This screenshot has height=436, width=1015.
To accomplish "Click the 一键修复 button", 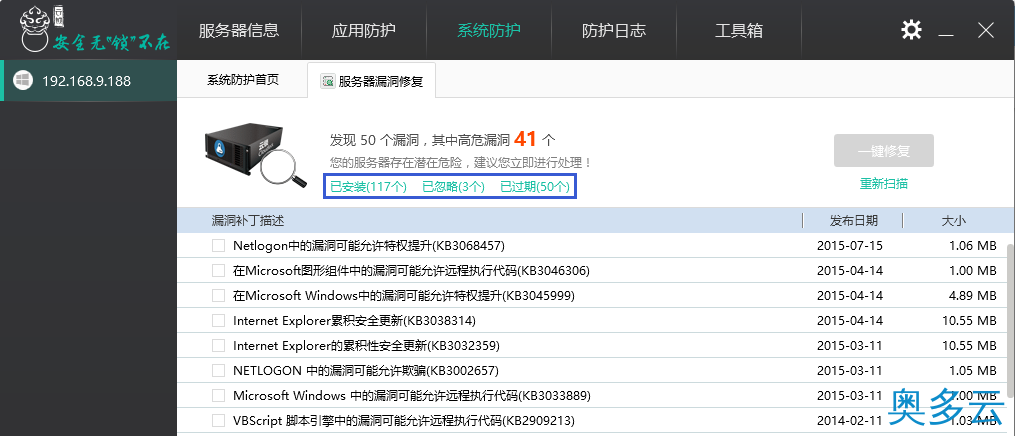I will (884, 151).
